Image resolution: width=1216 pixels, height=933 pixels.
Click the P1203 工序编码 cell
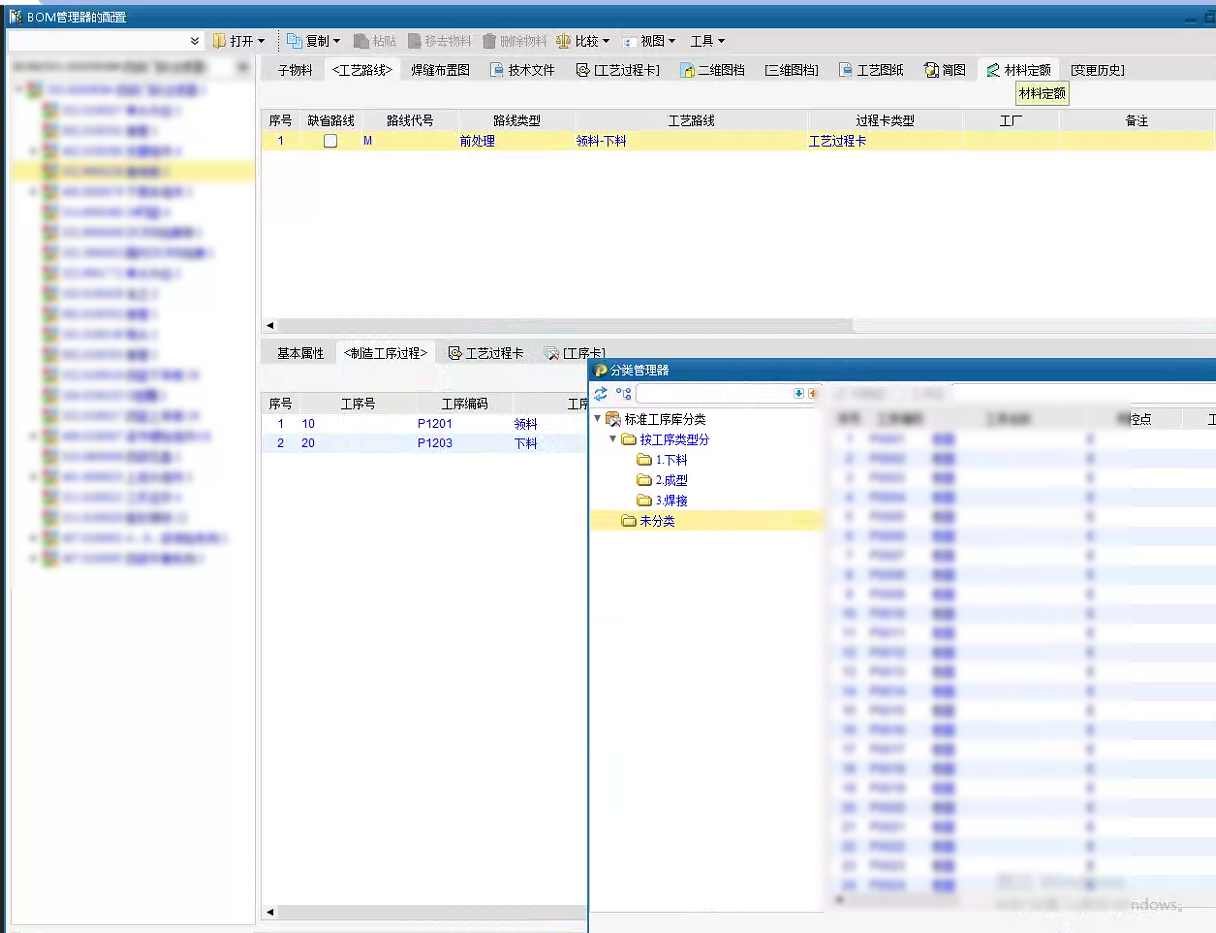435,443
